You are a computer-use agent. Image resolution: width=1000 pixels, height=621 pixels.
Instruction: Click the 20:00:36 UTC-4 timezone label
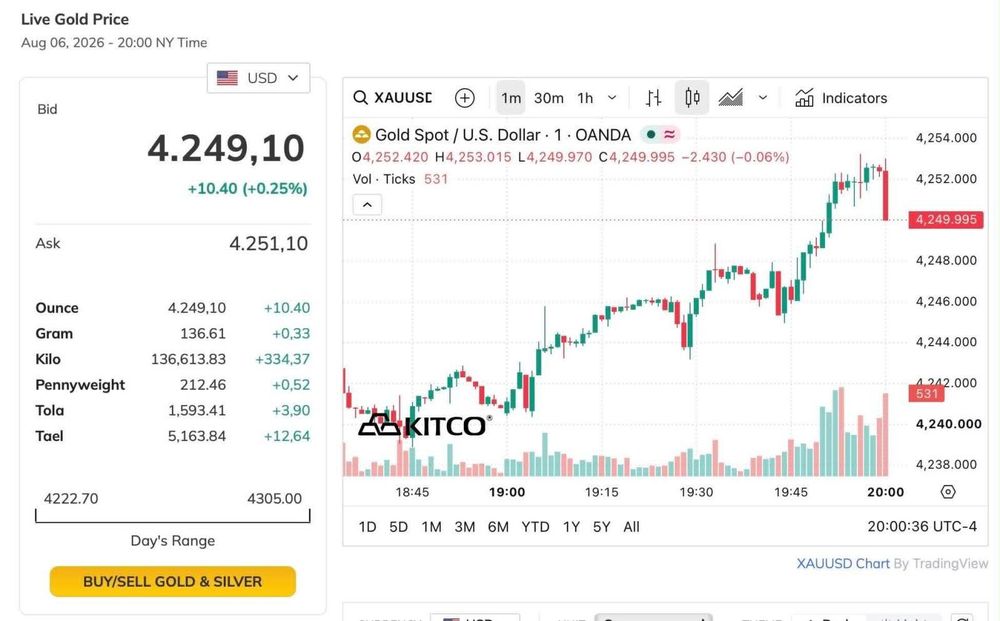pyautogui.click(x=922, y=527)
